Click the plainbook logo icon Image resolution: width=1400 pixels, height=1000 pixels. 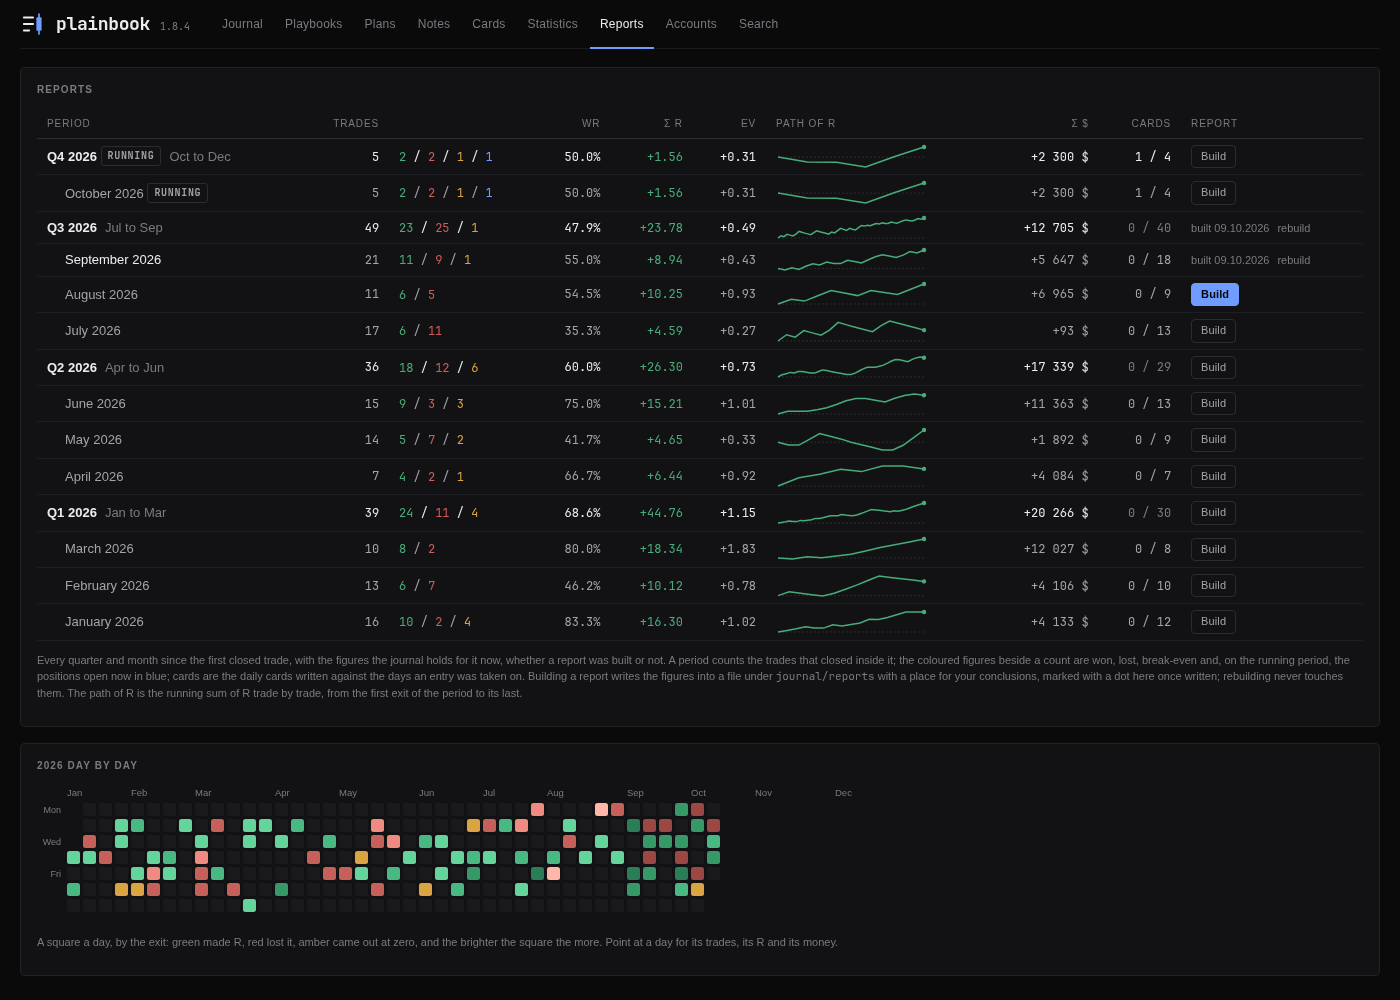pyautogui.click(x=32, y=24)
